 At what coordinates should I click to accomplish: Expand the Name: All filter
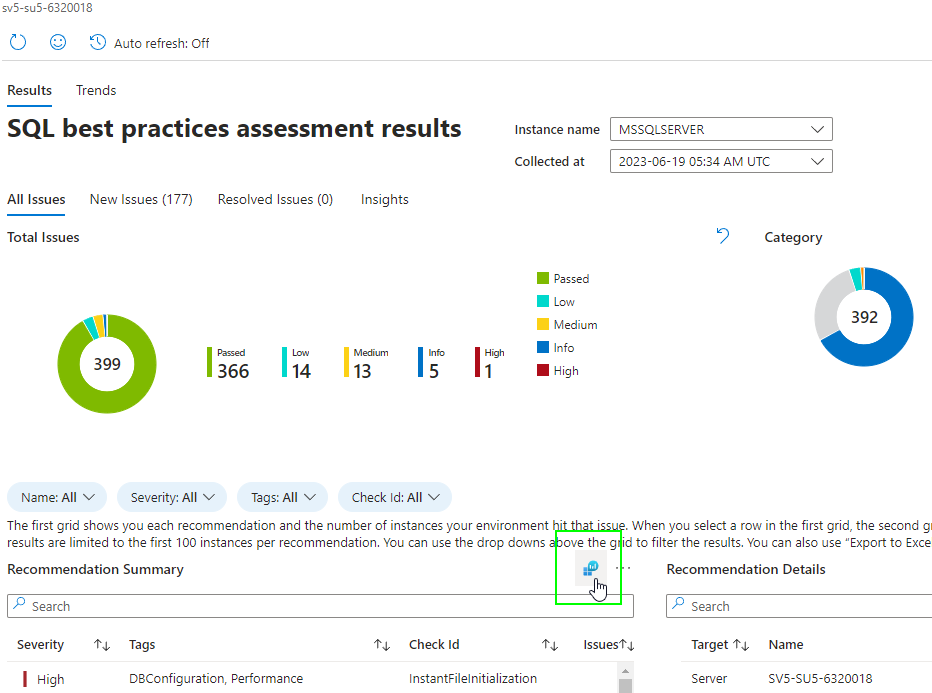click(57, 497)
